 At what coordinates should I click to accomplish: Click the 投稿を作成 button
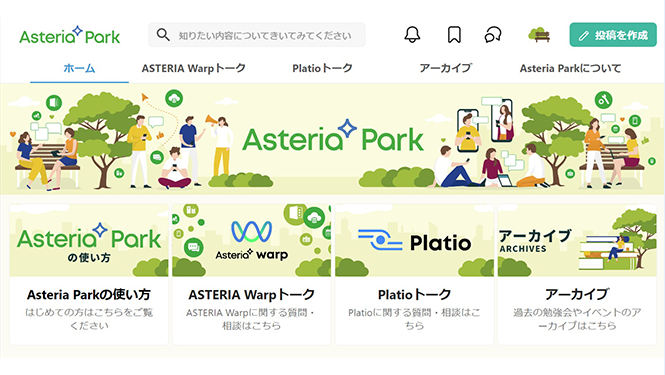pos(613,35)
